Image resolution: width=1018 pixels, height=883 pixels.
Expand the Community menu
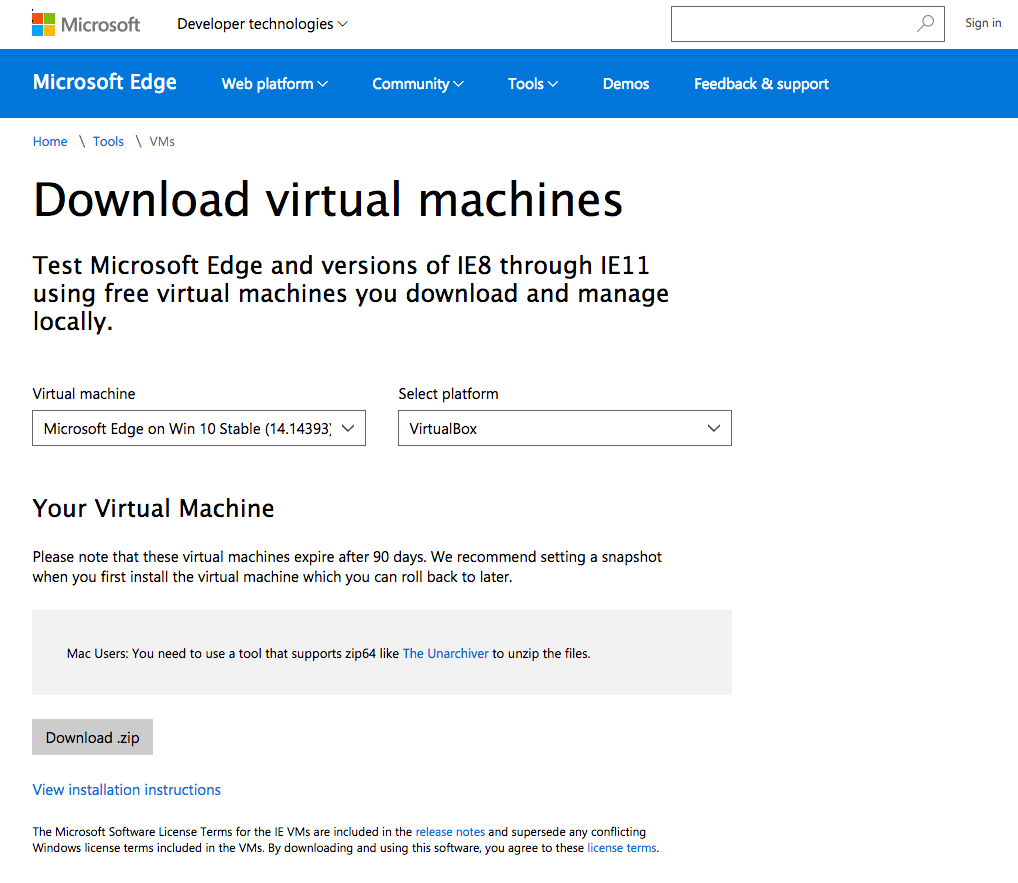pyautogui.click(x=417, y=84)
